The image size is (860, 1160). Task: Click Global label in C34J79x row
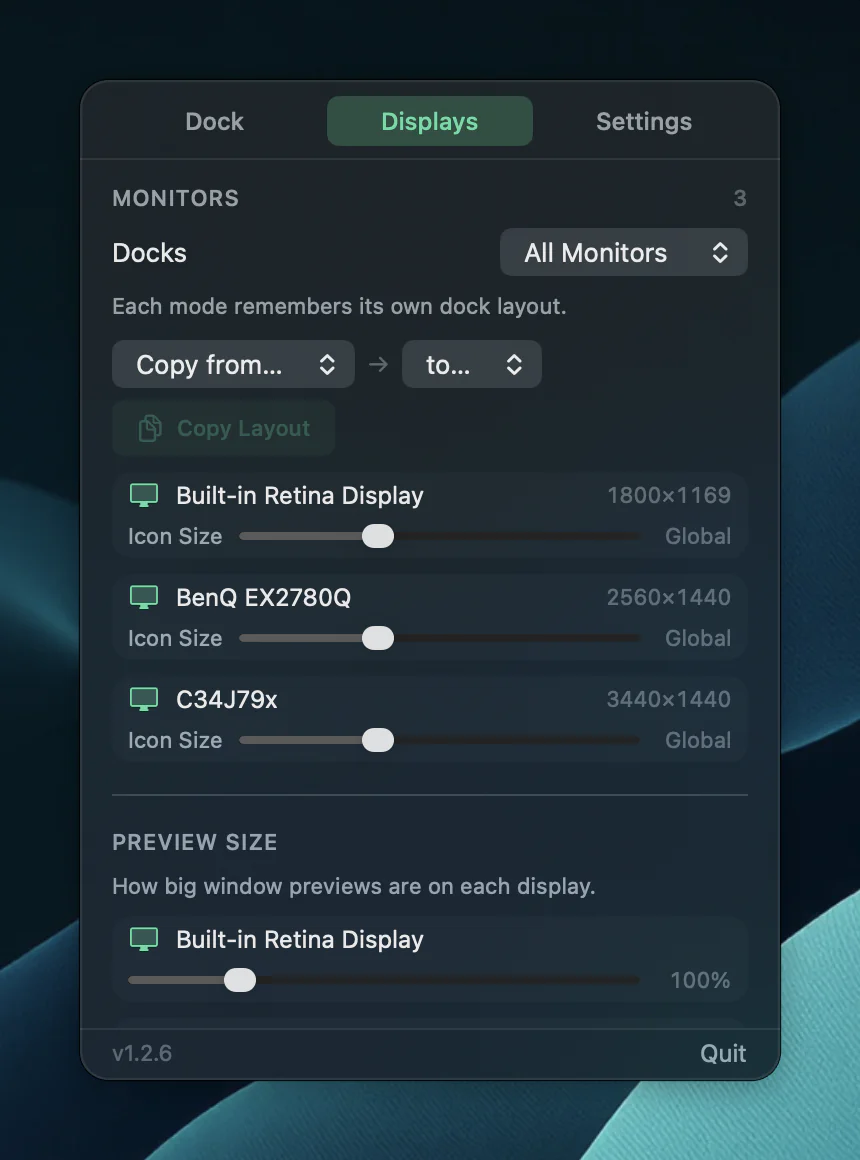click(x=698, y=741)
